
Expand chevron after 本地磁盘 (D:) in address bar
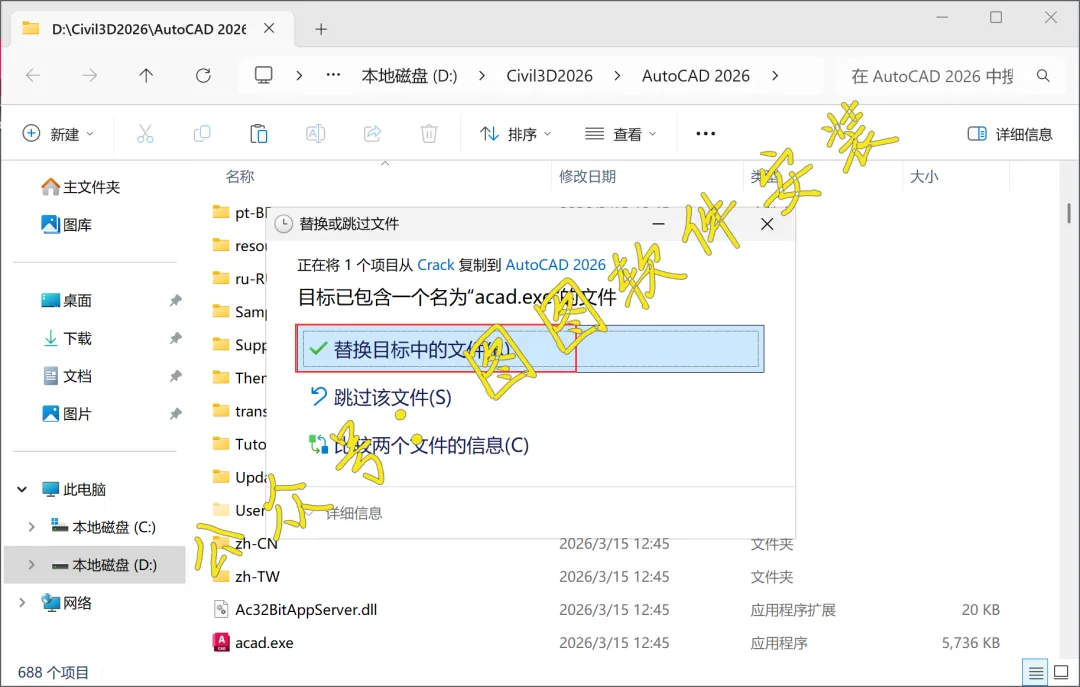[481, 76]
